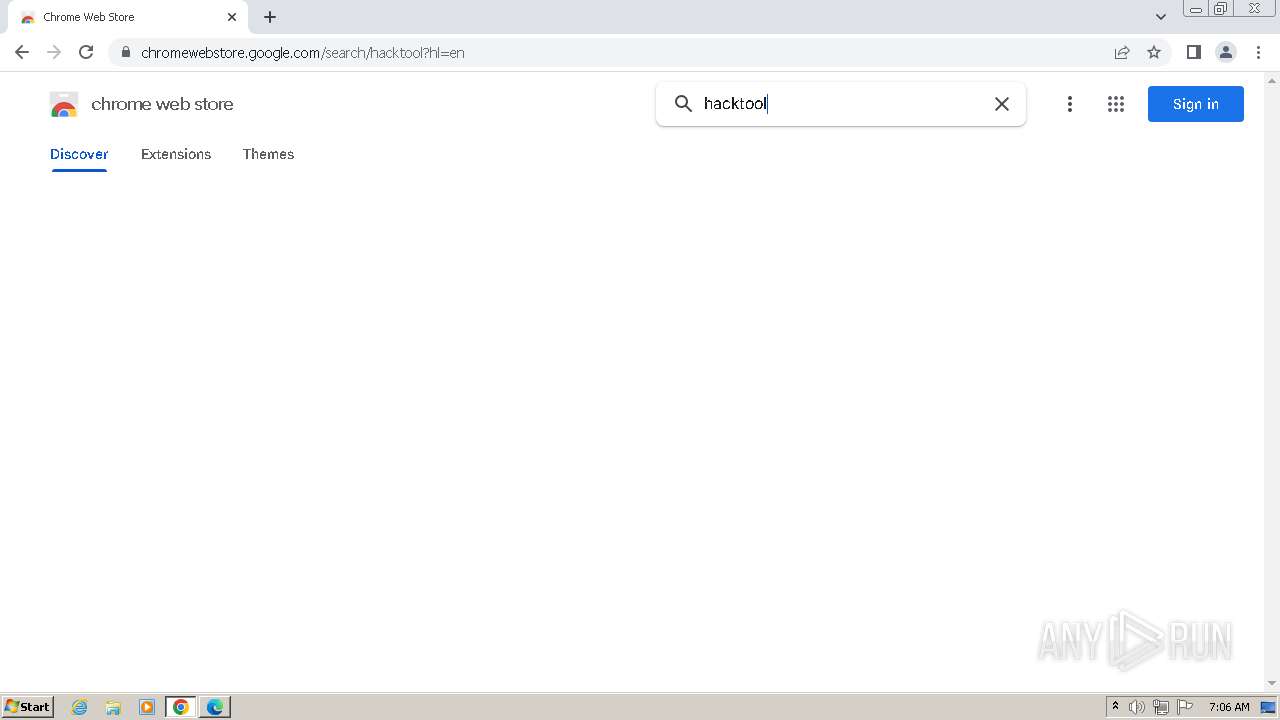Screen dimensions: 1280x720
Task: Select the Chrome Web Store browser tab
Action: tap(126, 17)
